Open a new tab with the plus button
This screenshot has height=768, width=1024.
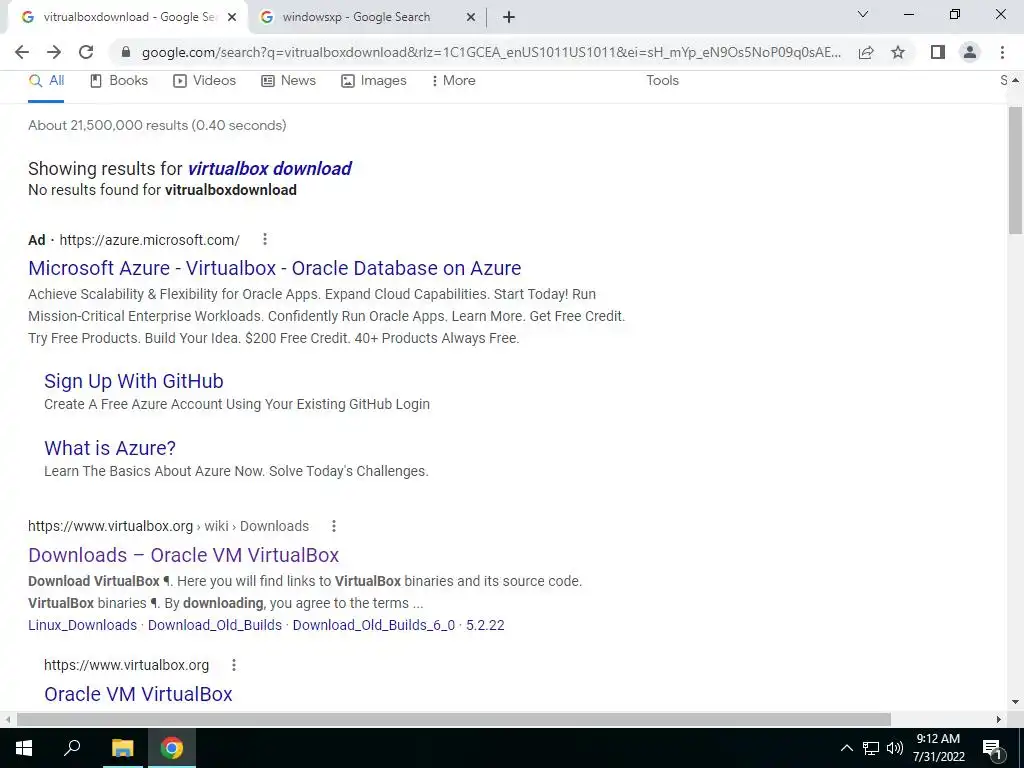[509, 18]
